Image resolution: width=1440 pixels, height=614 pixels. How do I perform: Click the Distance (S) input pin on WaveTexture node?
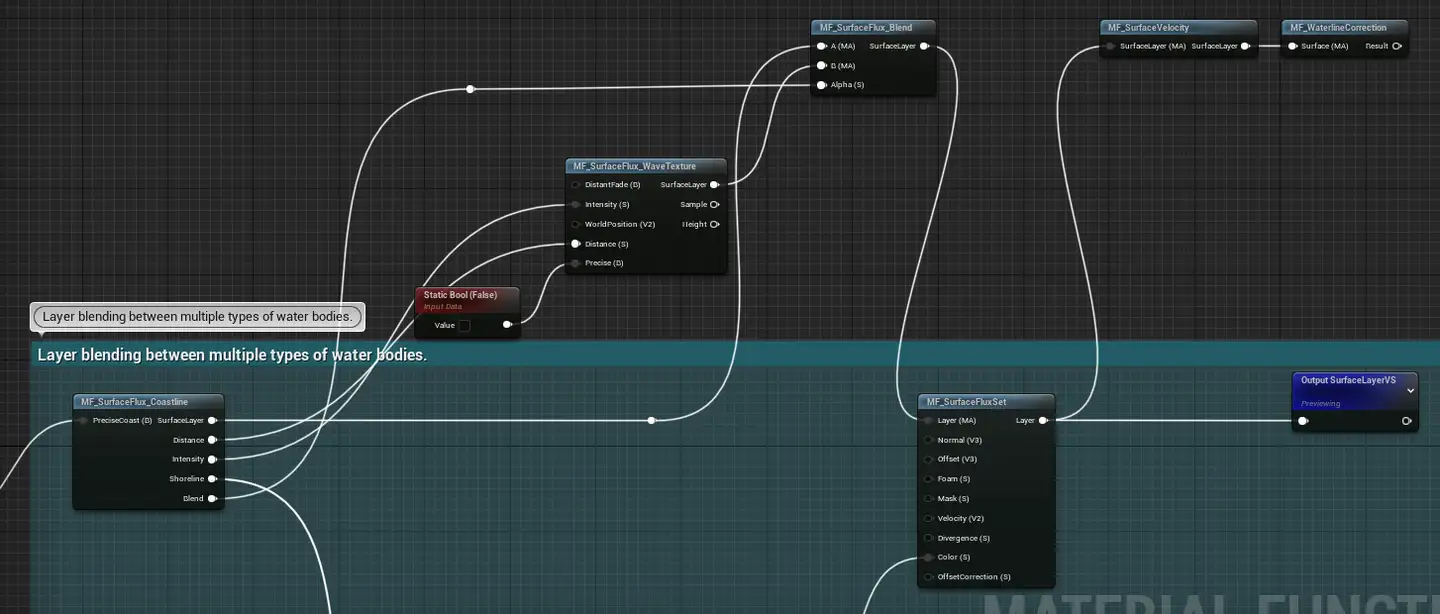576,244
